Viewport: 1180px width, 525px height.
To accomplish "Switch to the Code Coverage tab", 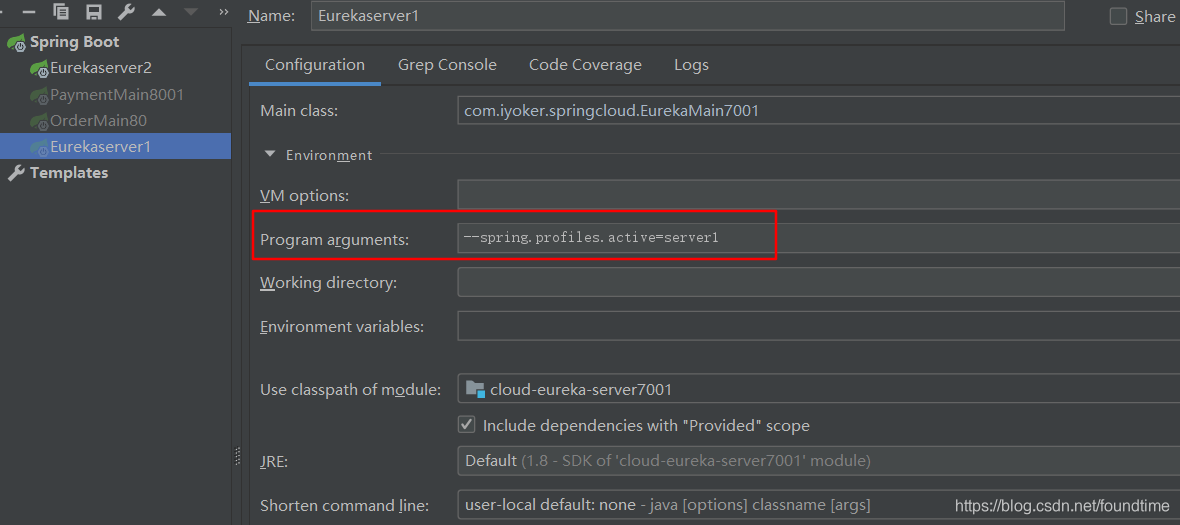I will [x=585, y=65].
